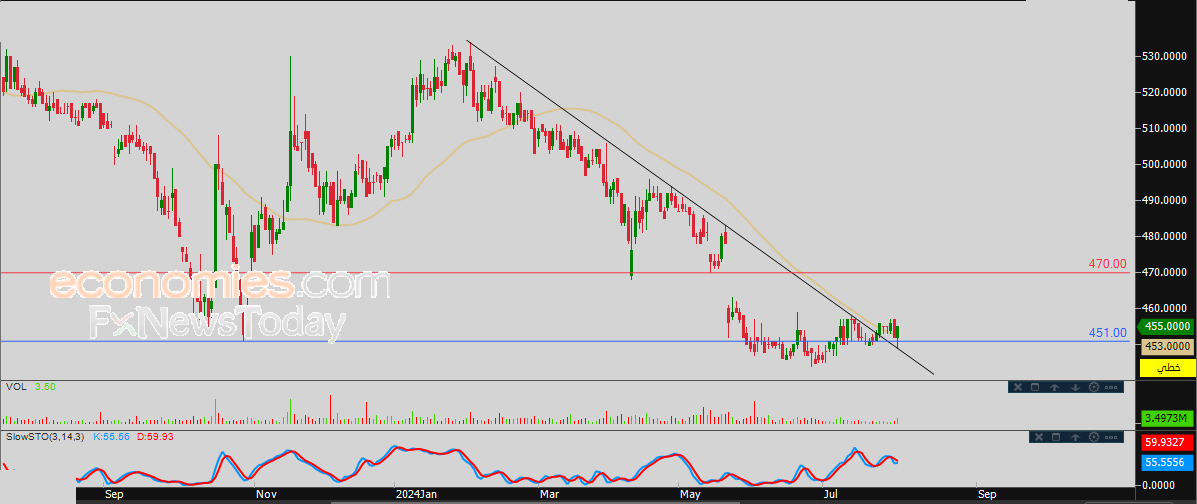This screenshot has width=1197, height=504.
Task: Close the VOL indicator panel
Action: pyautogui.click(x=1016, y=387)
